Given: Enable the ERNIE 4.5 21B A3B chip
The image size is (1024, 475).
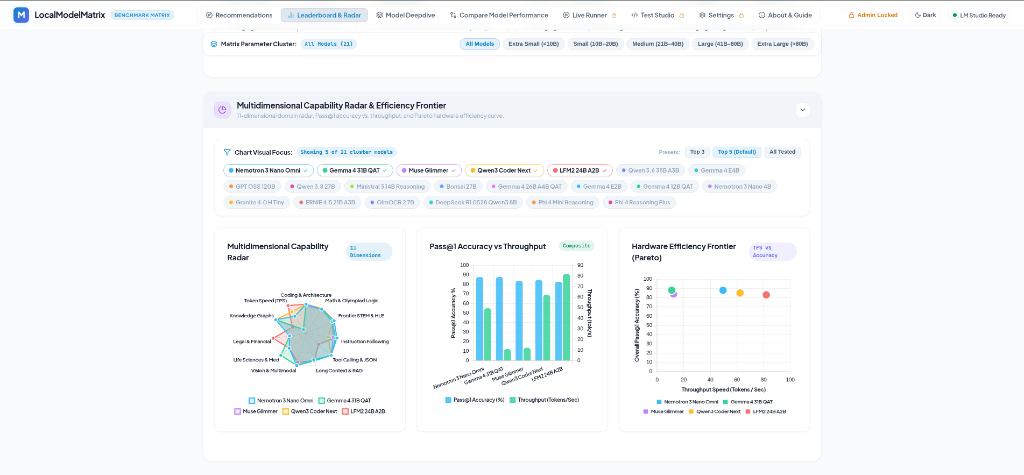Looking at the screenshot, I should 327,203.
